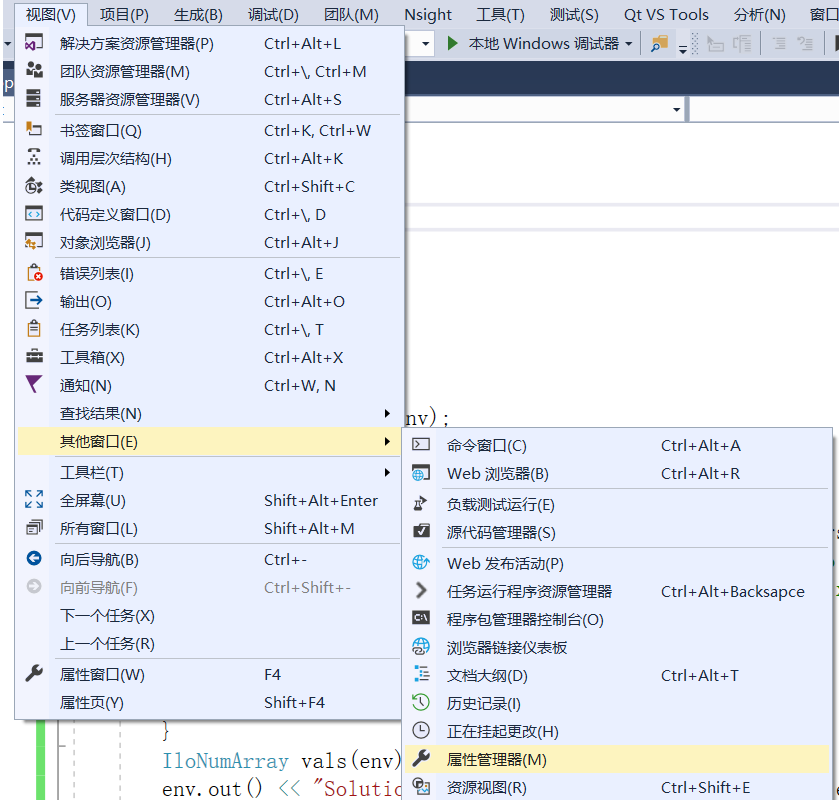Click the Solution Explorer icon in View menu

click(x=34, y=43)
